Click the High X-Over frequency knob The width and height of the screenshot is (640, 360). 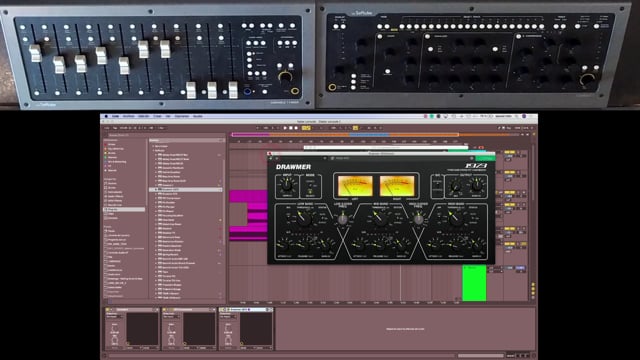(418, 219)
